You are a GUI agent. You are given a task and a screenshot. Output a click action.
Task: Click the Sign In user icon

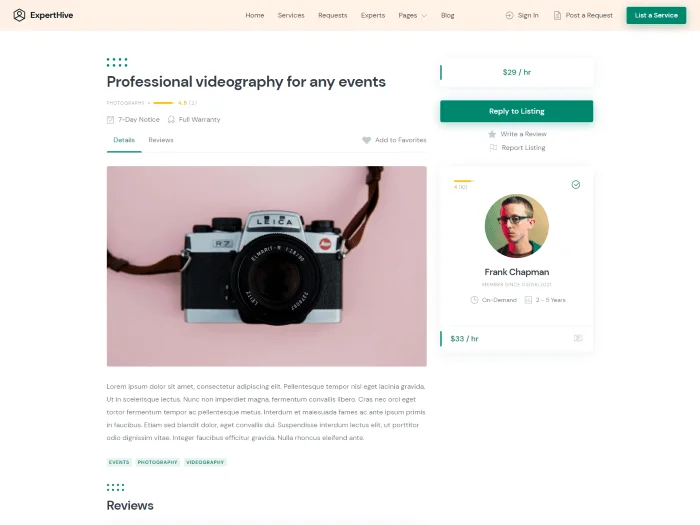[509, 15]
